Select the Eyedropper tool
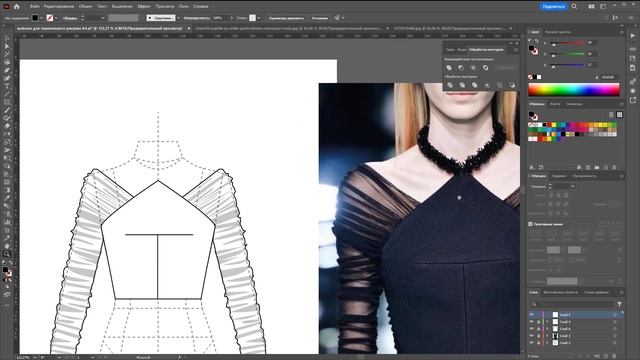The width and height of the screenshot is (640, 360). point(7,198)
